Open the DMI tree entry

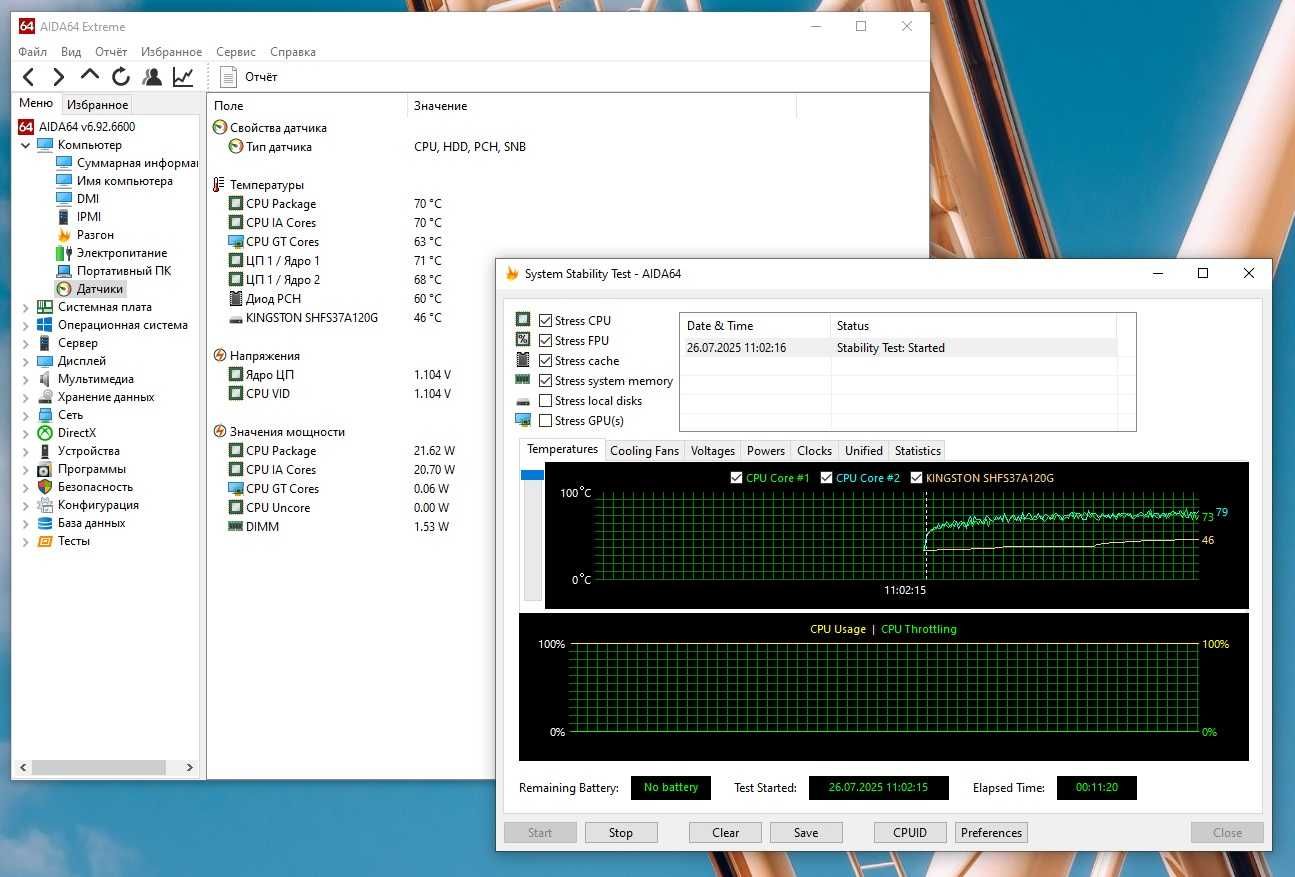point(88,199)
